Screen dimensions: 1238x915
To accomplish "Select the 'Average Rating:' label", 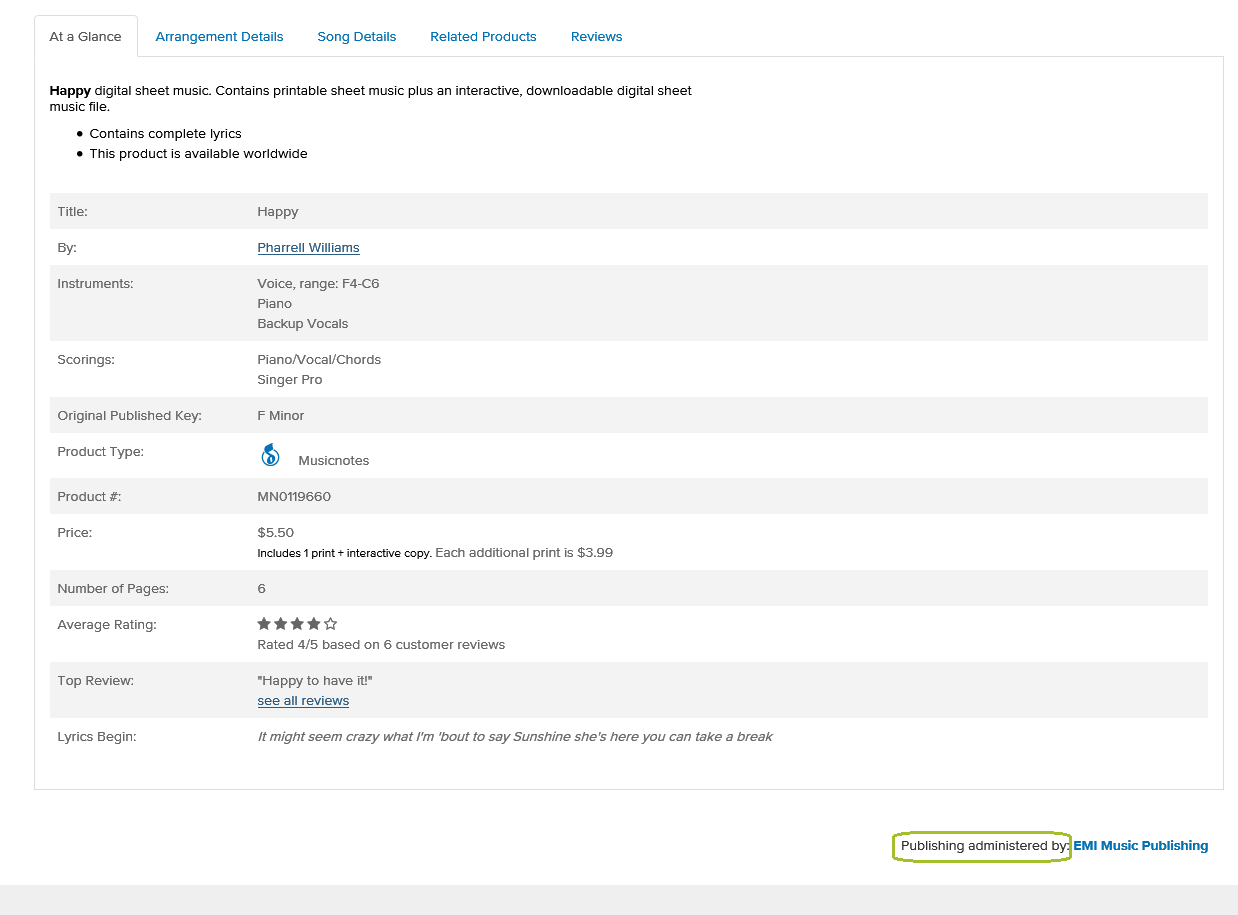I will click(x=107, y=625).
